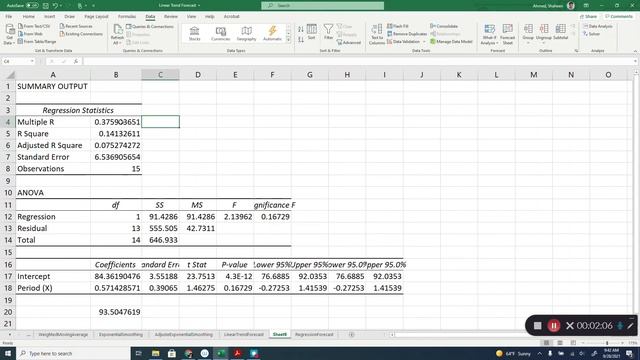The height and width of the screenshot is (360, 640).
Task: Click From Web import option
Action: tap(30, 34)
